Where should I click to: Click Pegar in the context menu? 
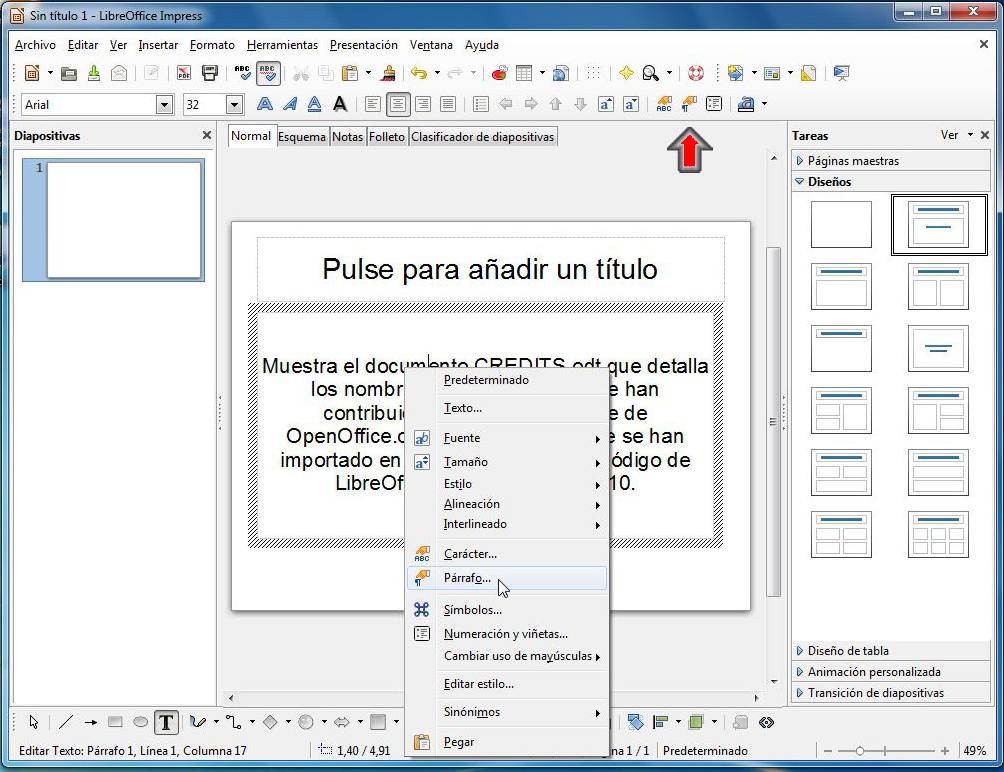pyautogui.click(x=506, y=743)
